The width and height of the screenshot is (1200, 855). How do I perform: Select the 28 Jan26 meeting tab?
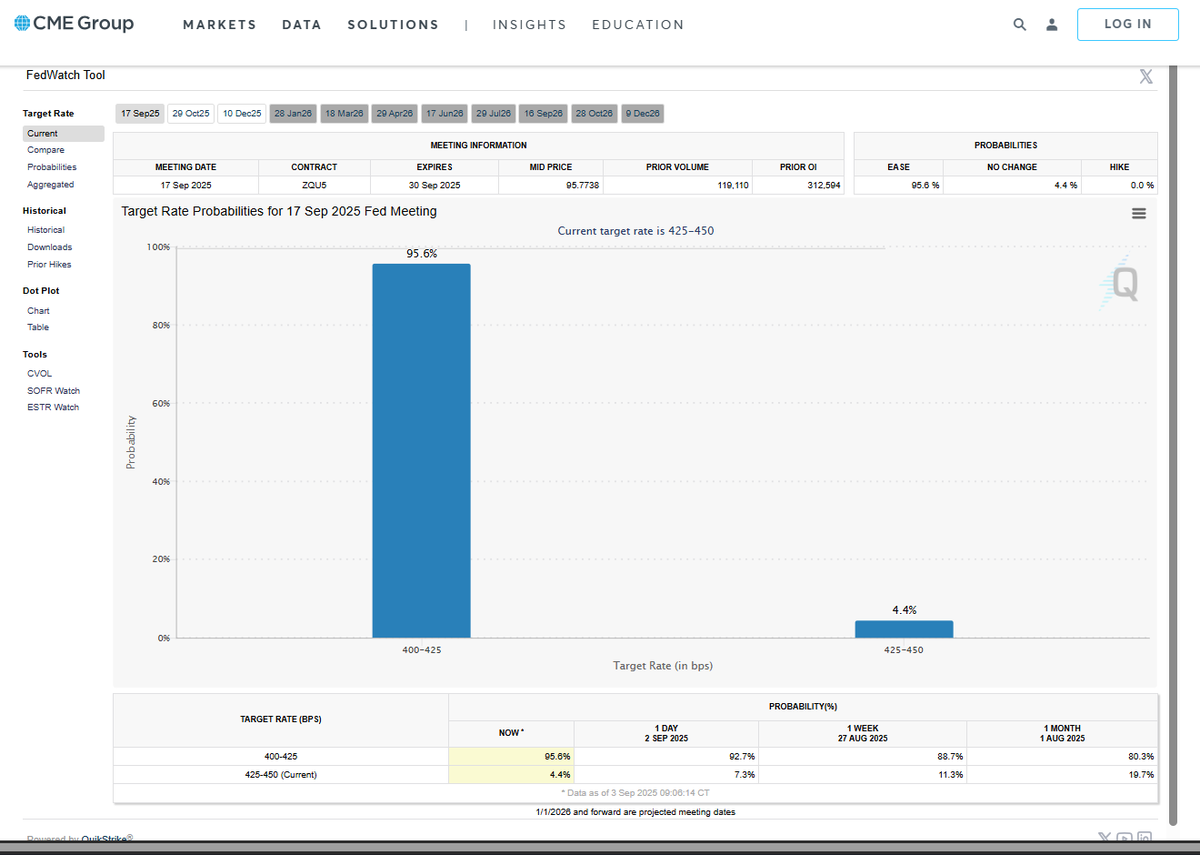pos(293,114)
